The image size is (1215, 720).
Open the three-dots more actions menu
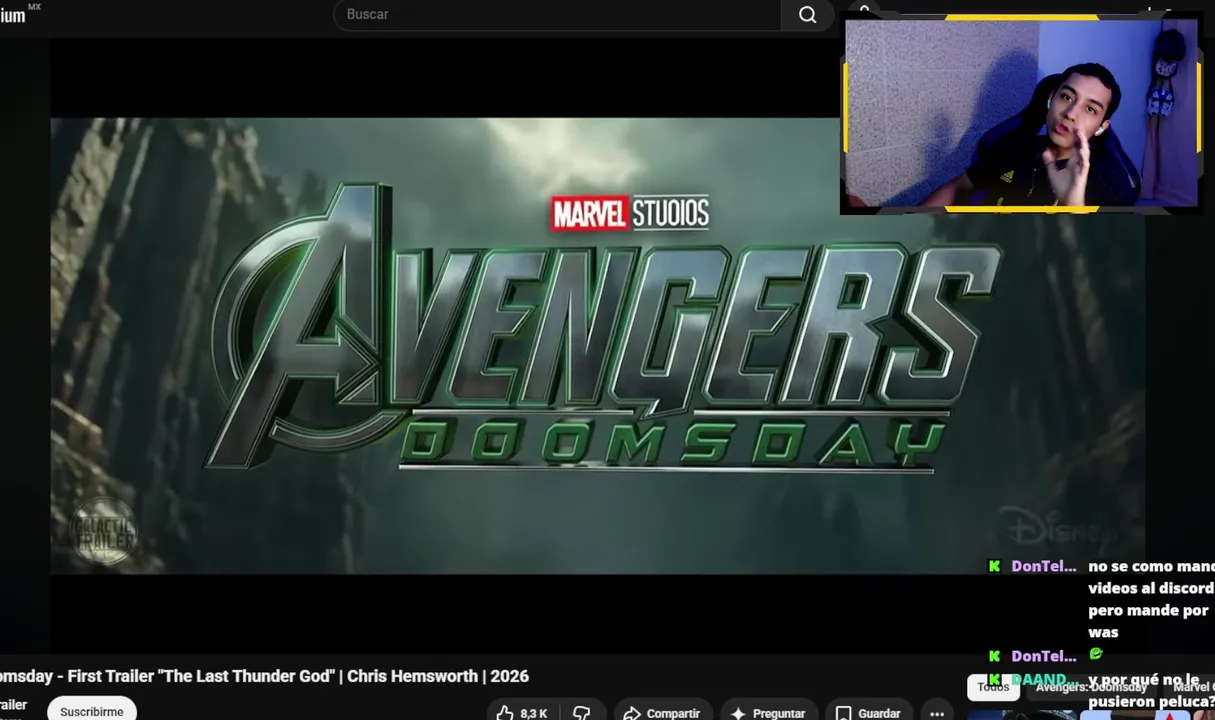coord(937,713)
